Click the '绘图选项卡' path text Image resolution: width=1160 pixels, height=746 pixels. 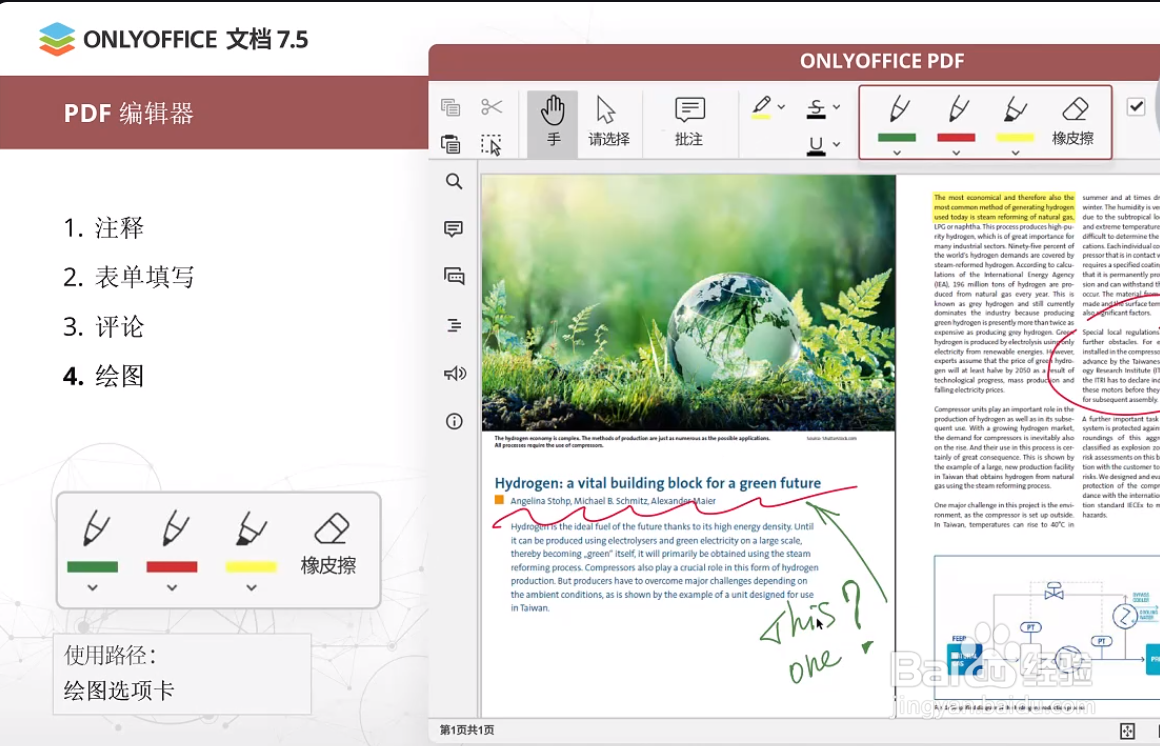coord(118,690)
